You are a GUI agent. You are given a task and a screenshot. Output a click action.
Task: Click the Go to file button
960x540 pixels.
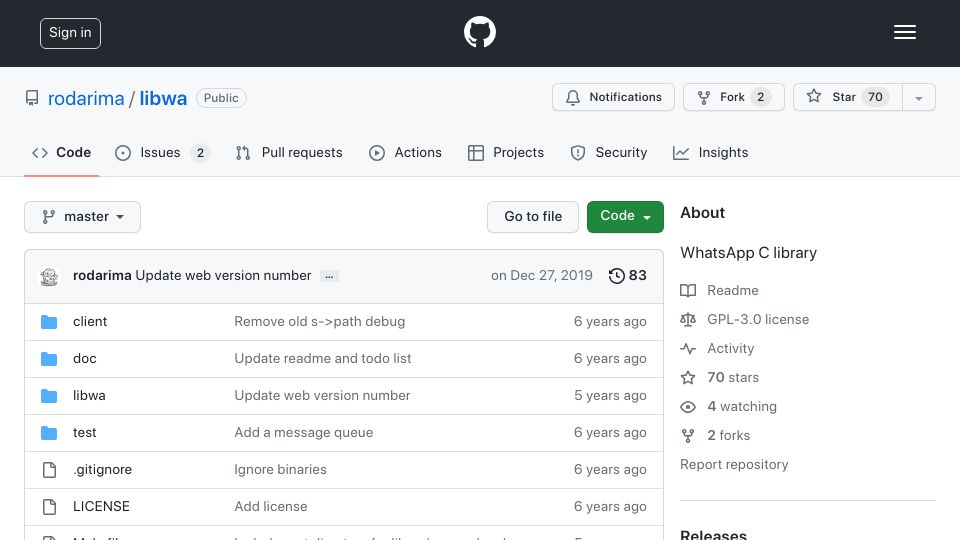tap(533, 217)
